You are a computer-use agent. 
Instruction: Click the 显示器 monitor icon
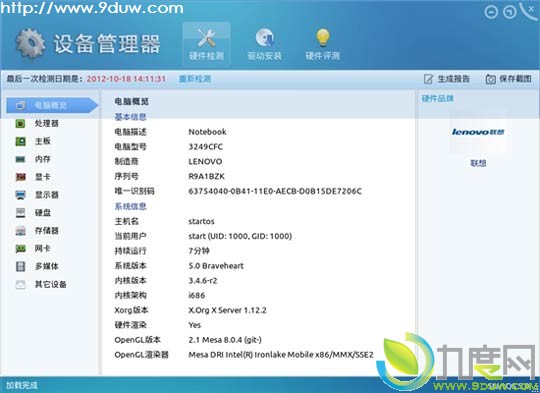click(21, 195)
